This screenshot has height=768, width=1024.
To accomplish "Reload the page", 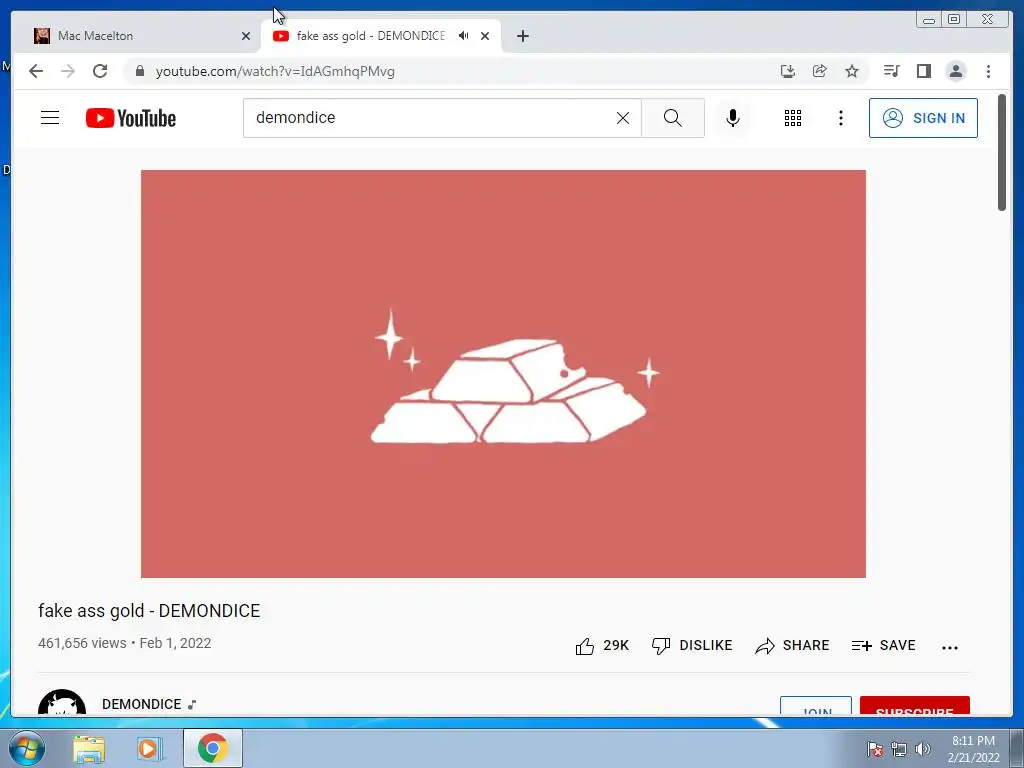I will click(100, 71).
